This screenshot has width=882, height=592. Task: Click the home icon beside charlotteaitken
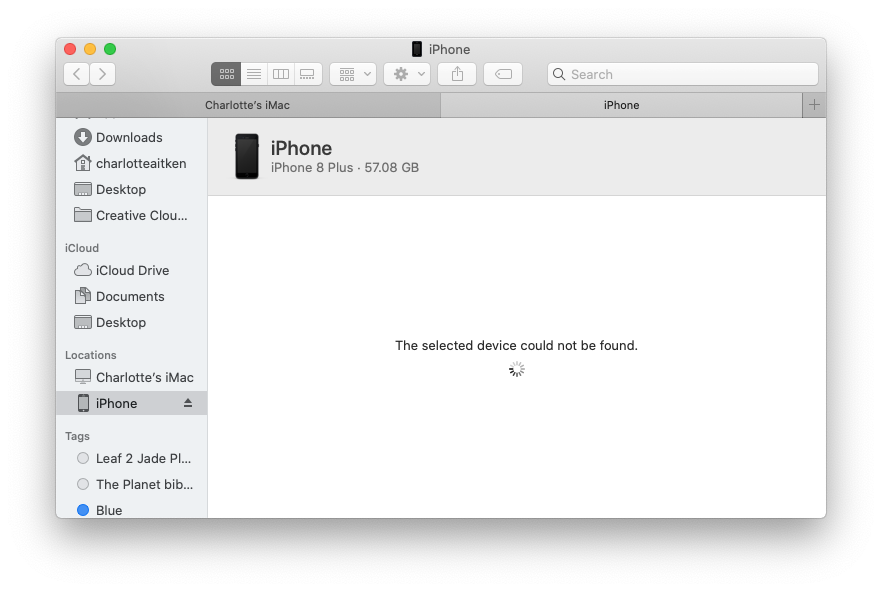[83, 163]
